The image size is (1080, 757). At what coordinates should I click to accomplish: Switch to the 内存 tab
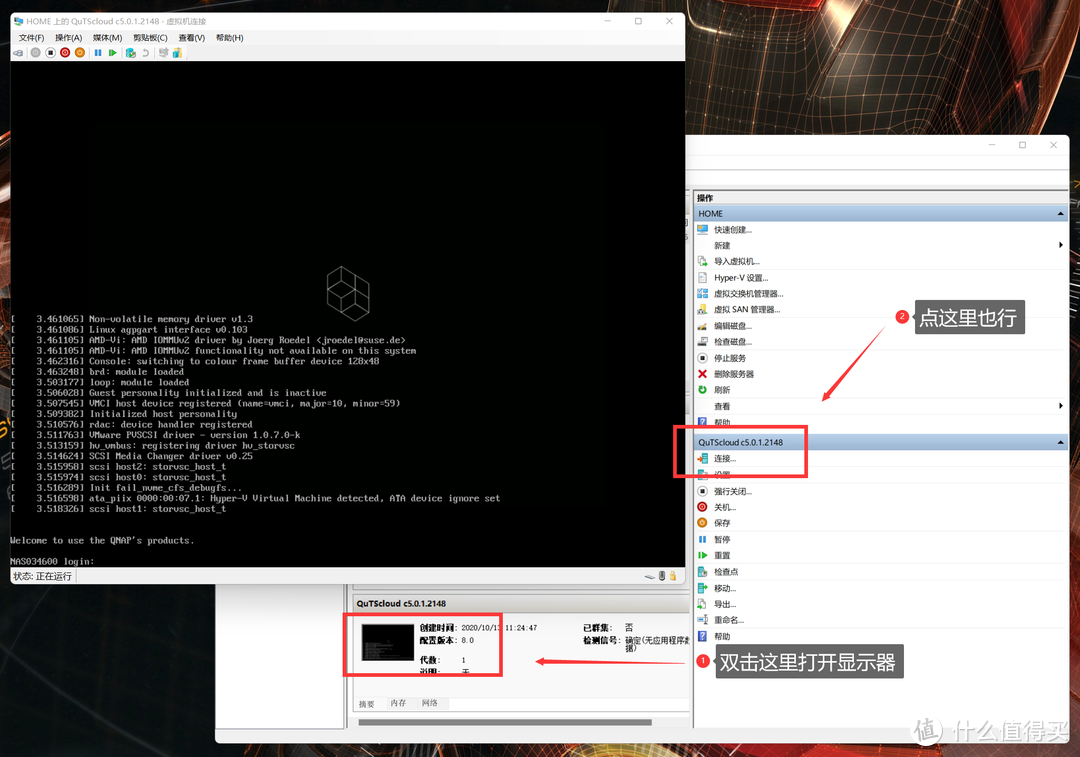[398, 703]
